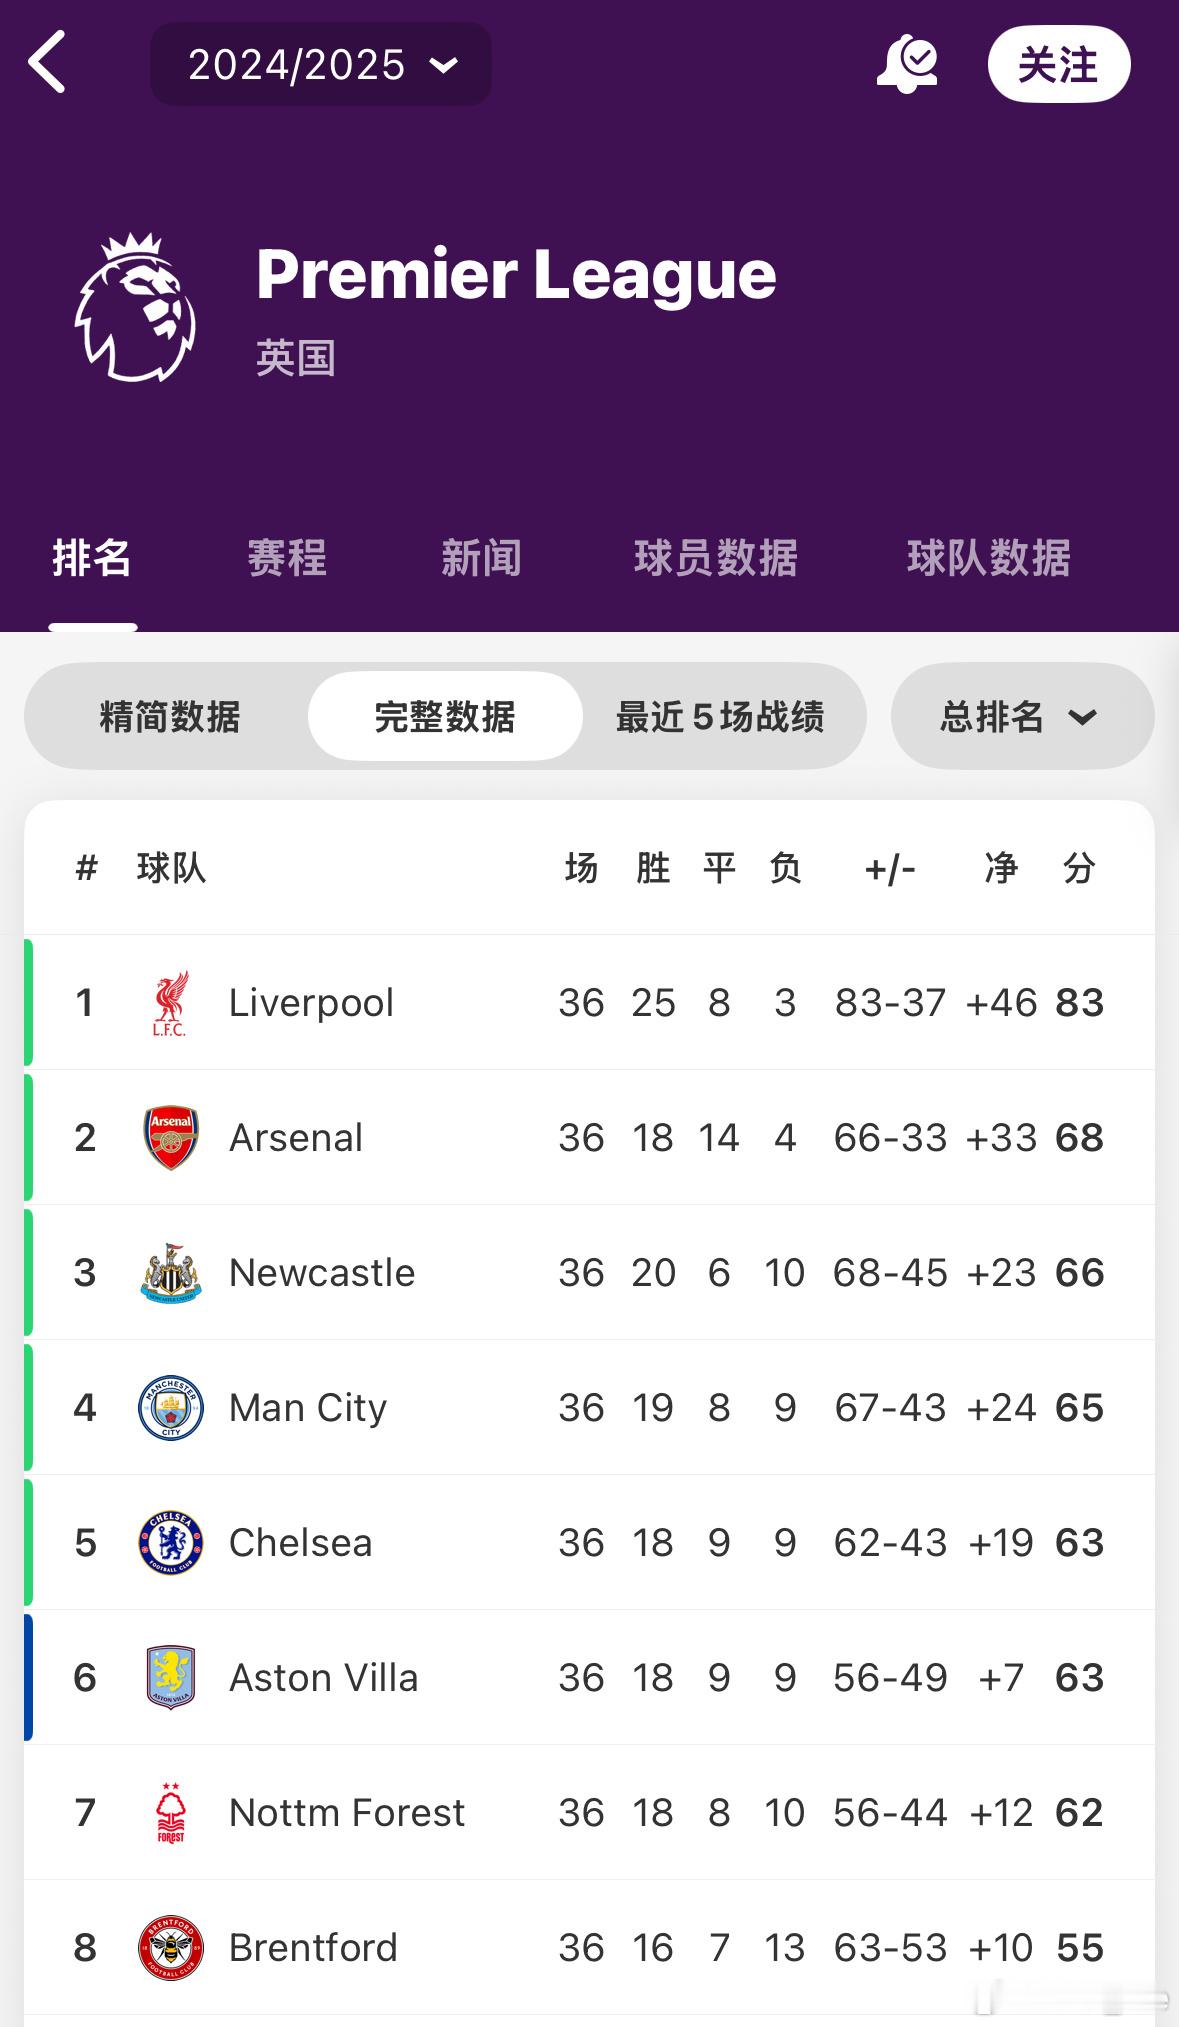1179x2027 pixels.
Task: Expand the 总排名 dropdown
Action: [x=1022, y=717]
